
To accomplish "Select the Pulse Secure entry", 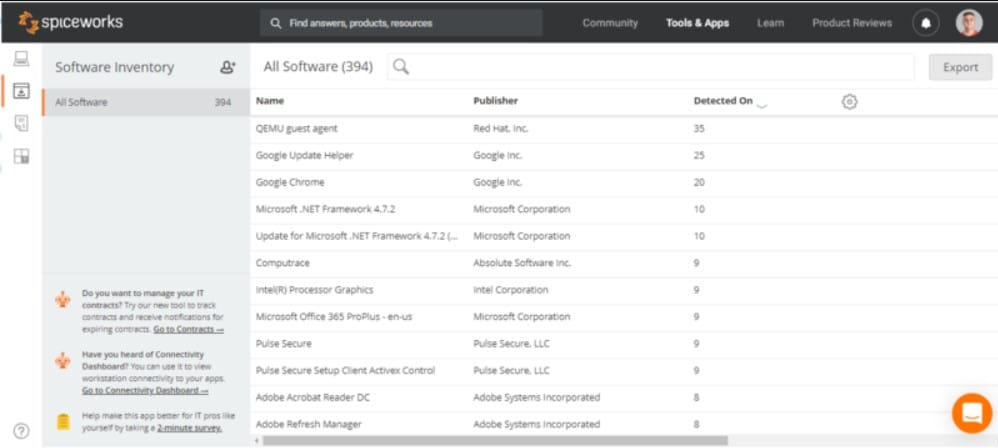I will (624, 344).
